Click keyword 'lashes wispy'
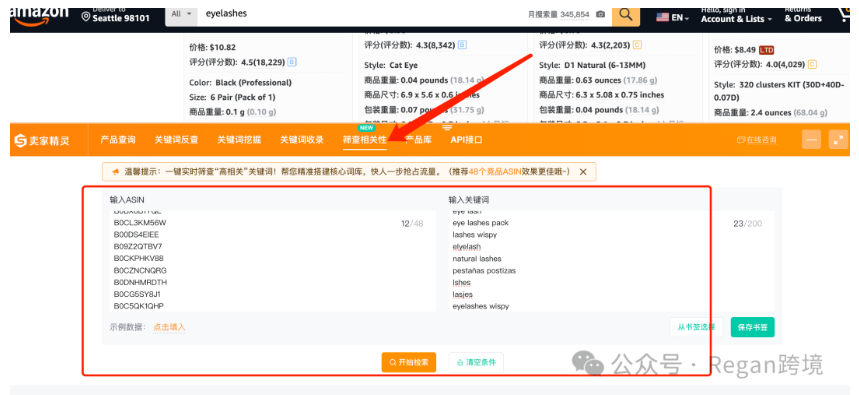Viewport: 859px width, 395px height. (x=474, y=234)
